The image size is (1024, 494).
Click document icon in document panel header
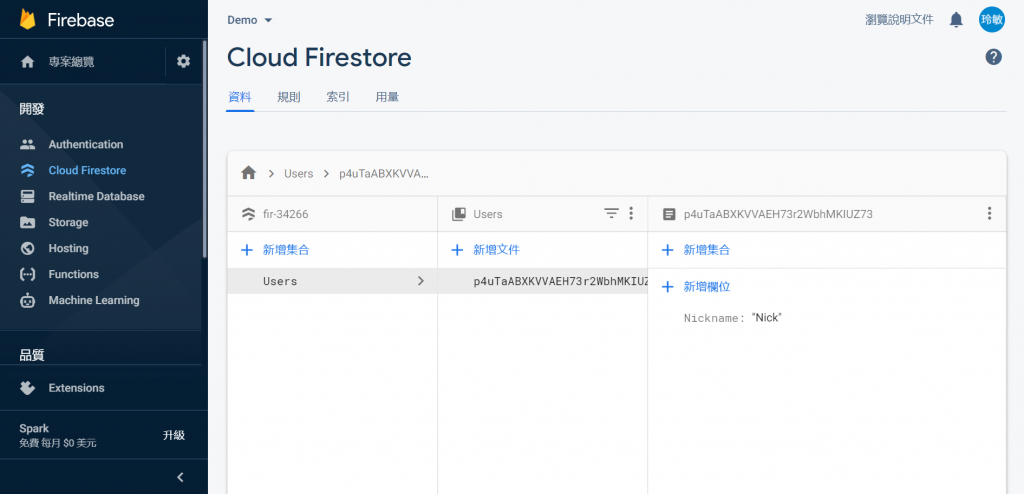669,214
